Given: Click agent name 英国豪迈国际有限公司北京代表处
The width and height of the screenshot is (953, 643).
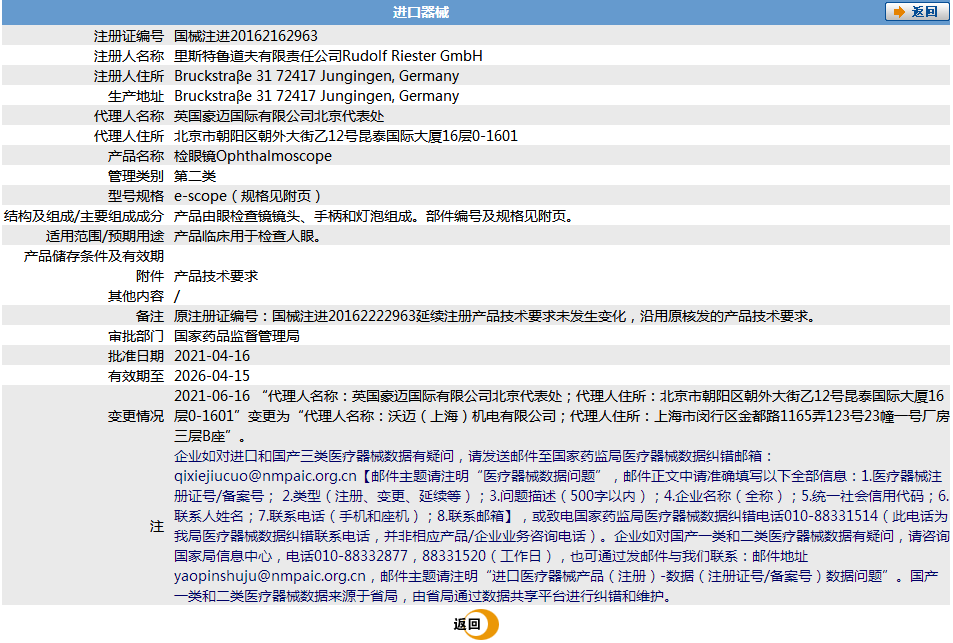Looking at the screenshot, I should point(279,116).
